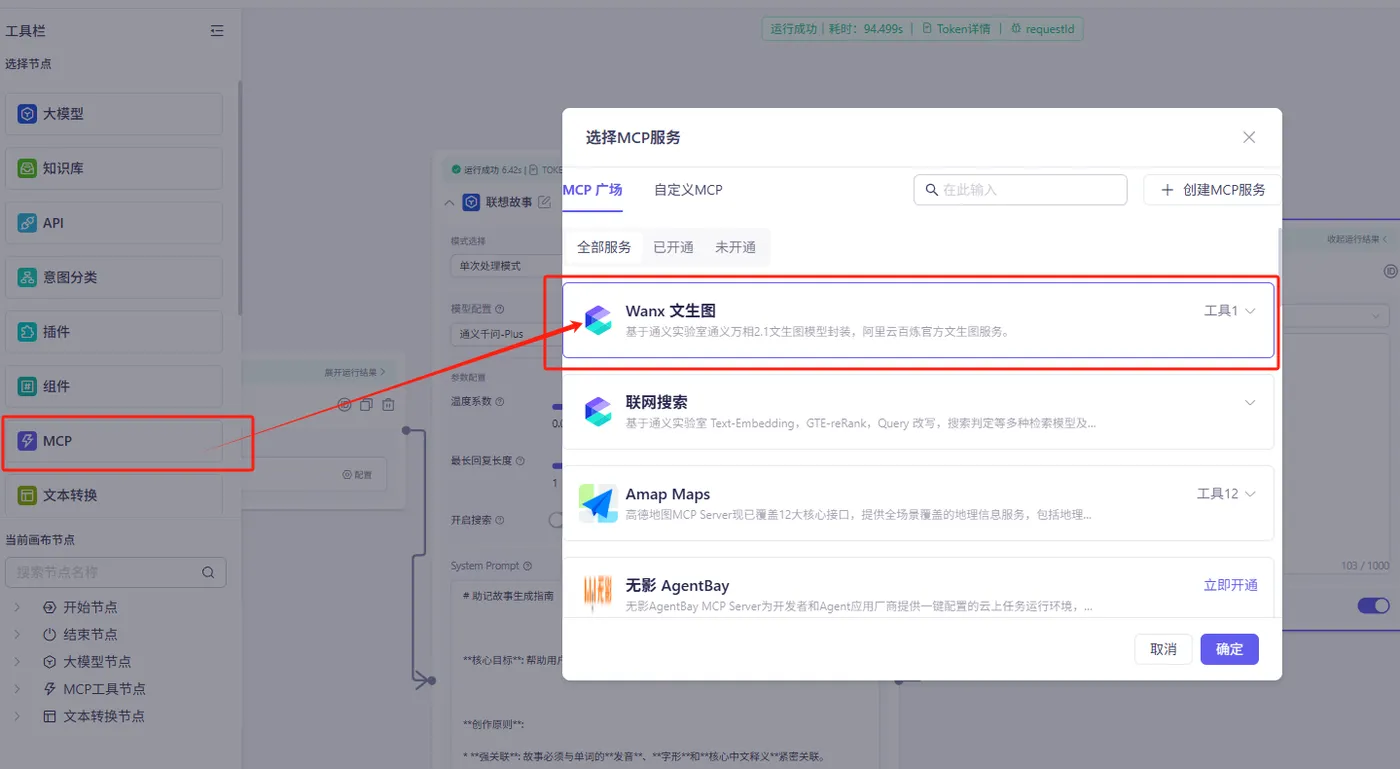
Task: Toggle the 开启搜索 switch
Action: coord(555,520)
